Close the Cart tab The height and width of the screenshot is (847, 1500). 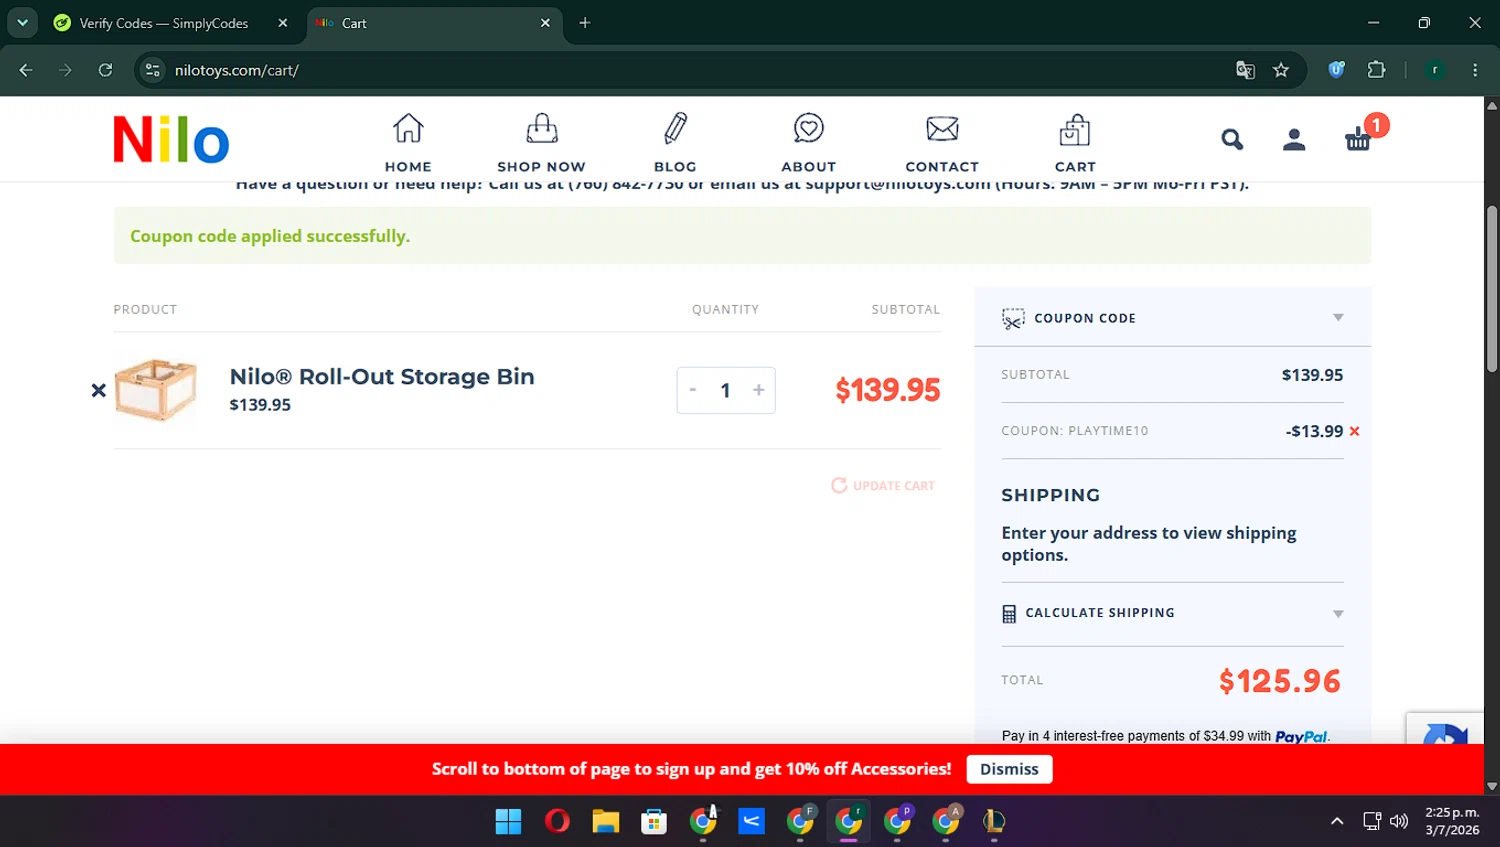[x=545, y=23]
